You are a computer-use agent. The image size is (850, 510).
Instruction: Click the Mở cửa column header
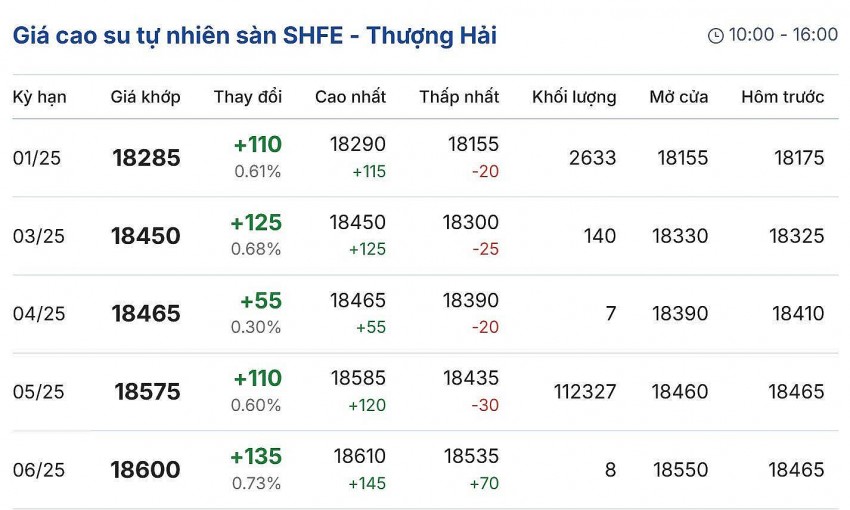(x=678, y=97)
